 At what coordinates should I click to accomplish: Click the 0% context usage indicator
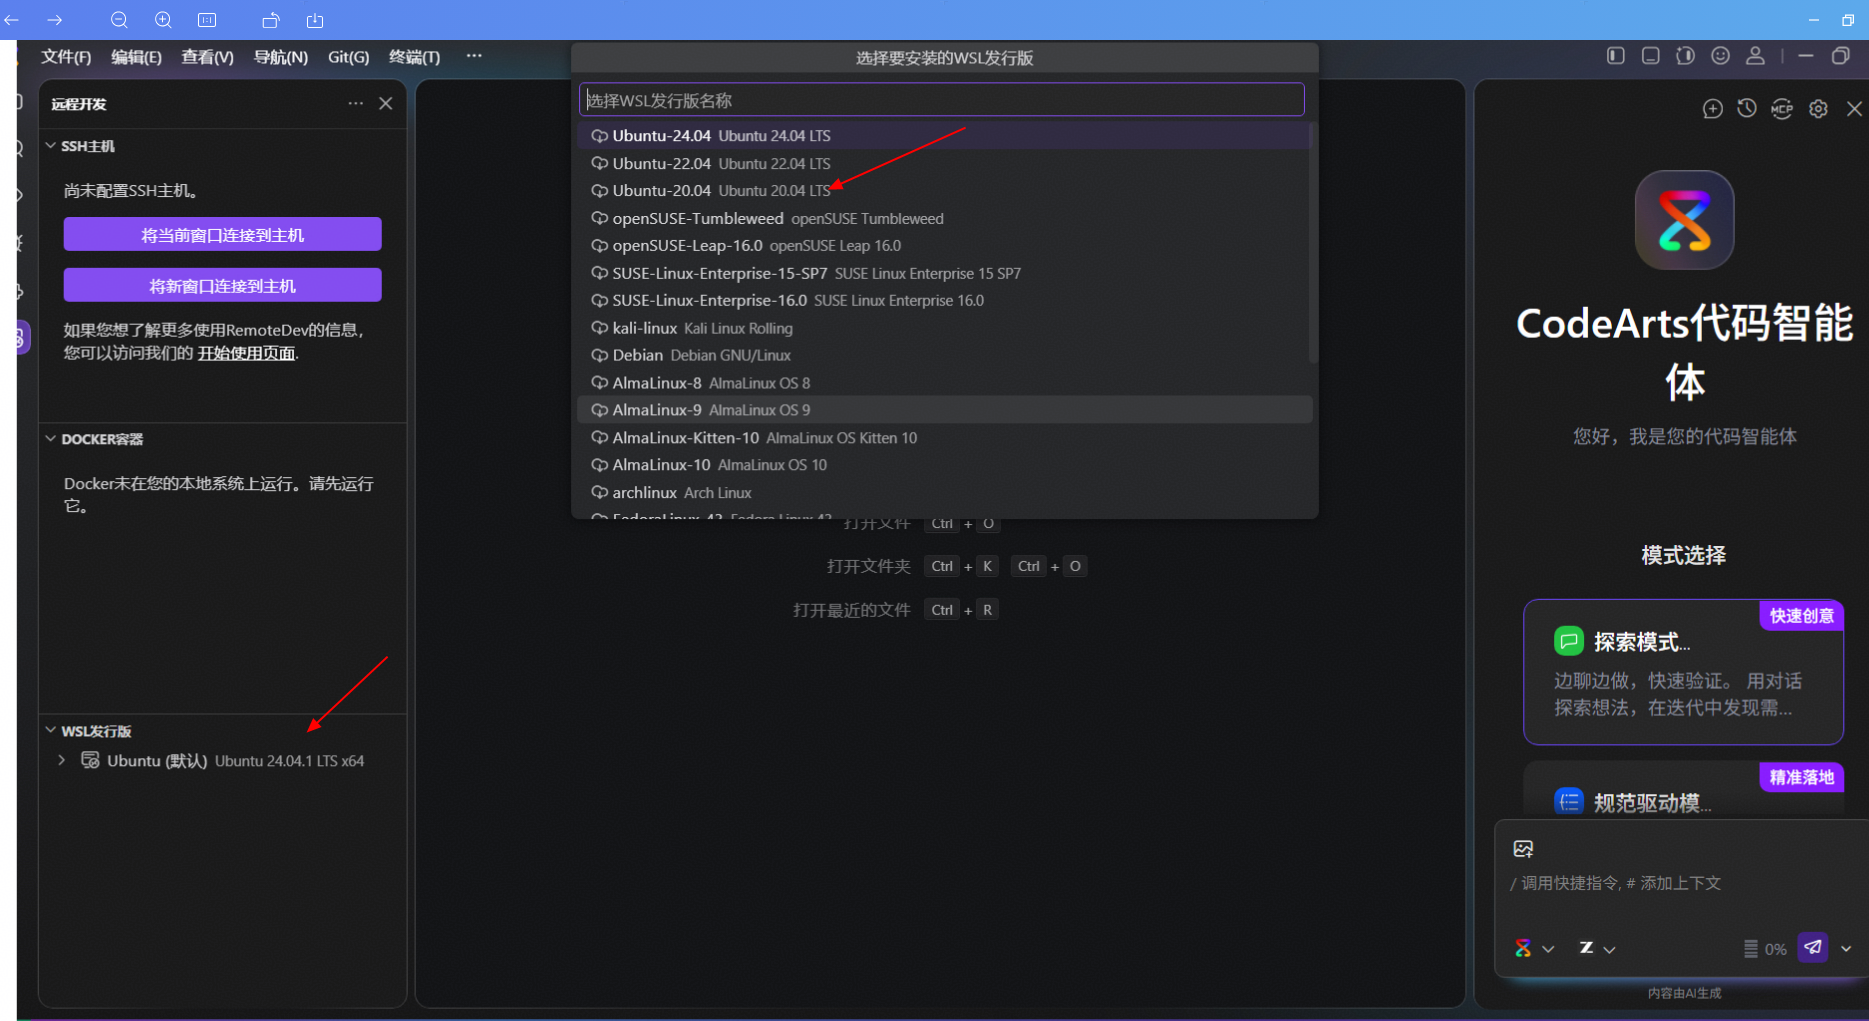click(1765, 949)
